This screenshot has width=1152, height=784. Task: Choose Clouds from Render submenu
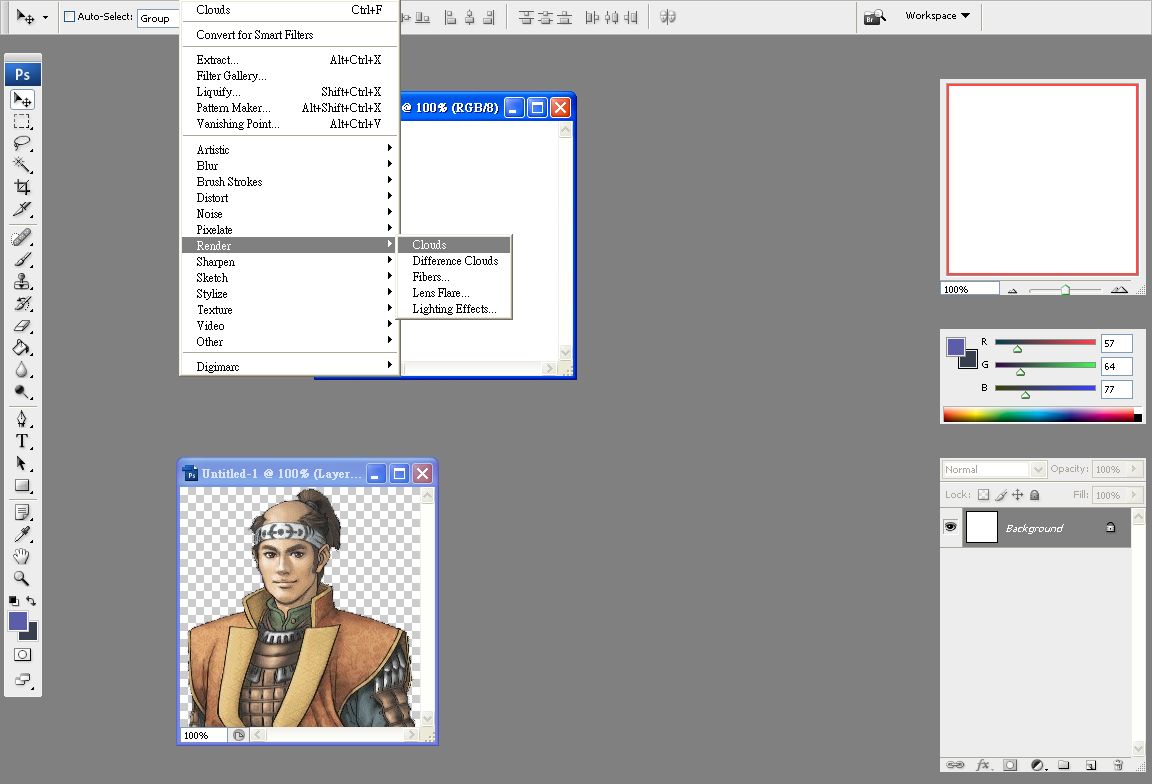coord(454,245)
